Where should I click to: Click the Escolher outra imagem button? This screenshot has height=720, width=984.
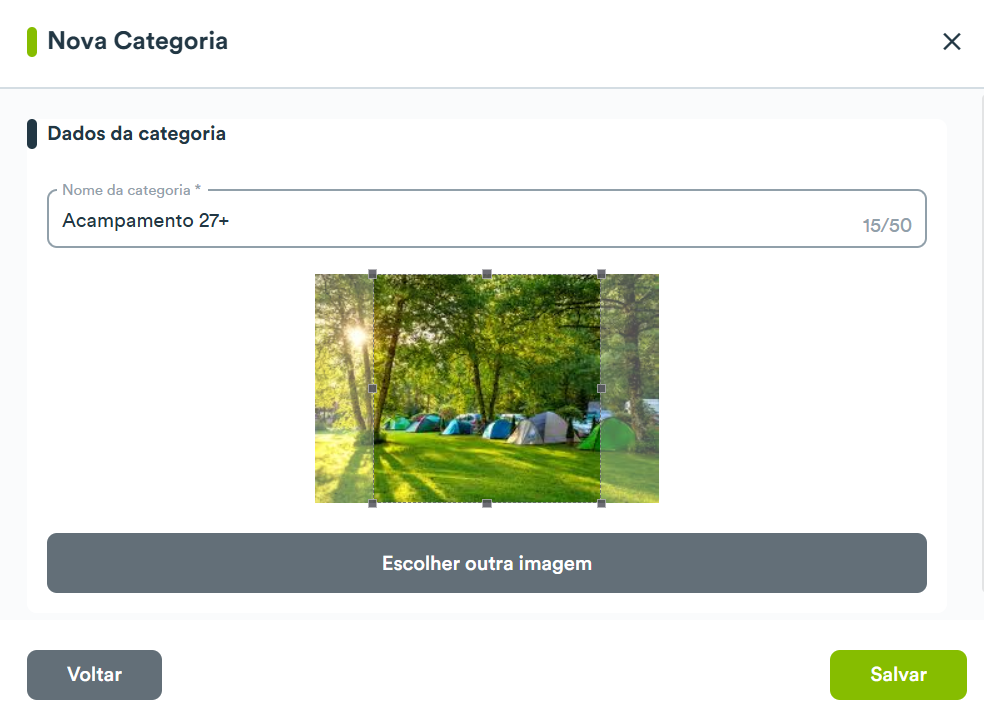[x=486, y=563]
